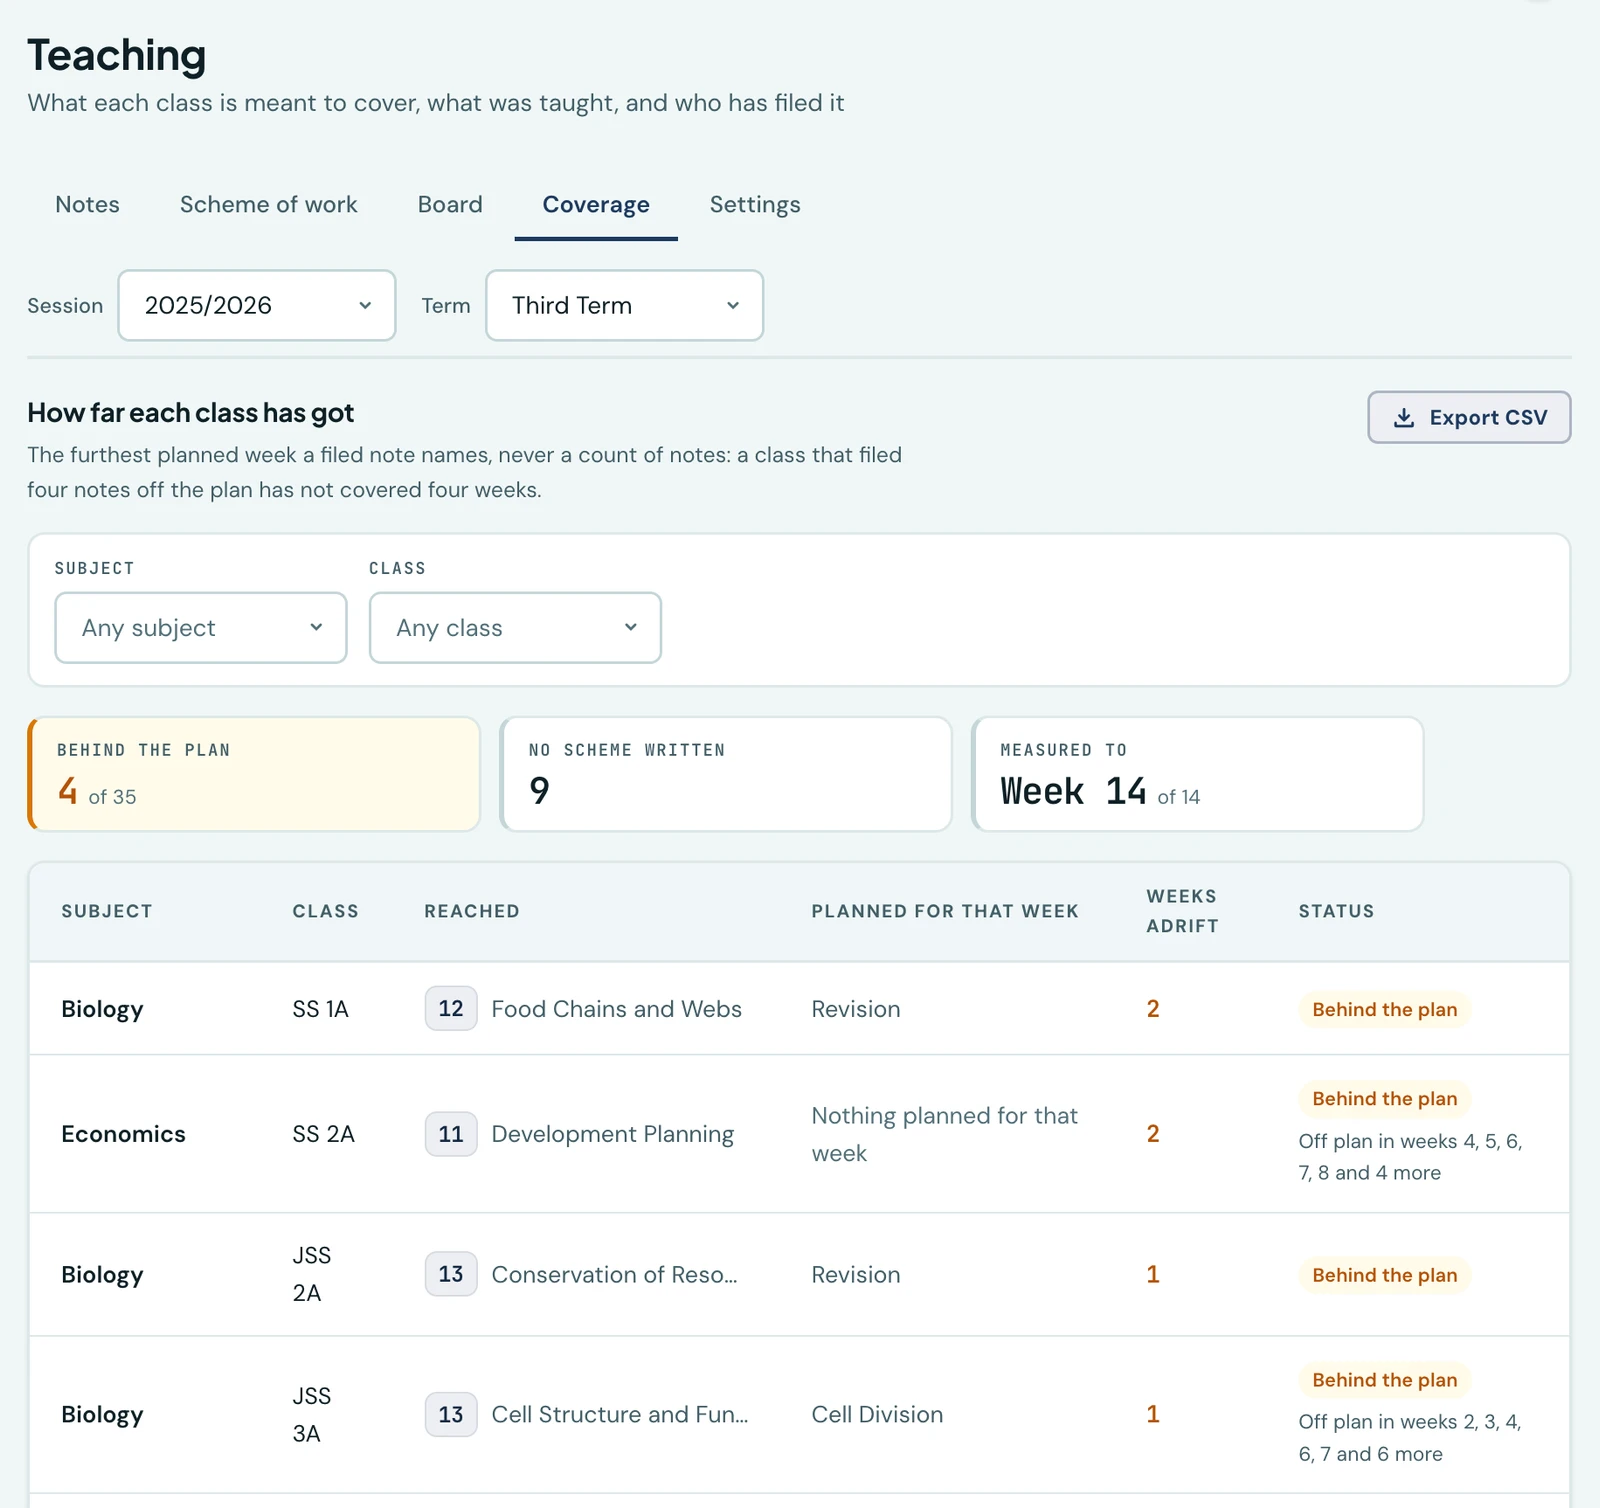The width and height of the screenshot is (1600, 1508).
Task: Open the Board tab
Action: point(450,204)
